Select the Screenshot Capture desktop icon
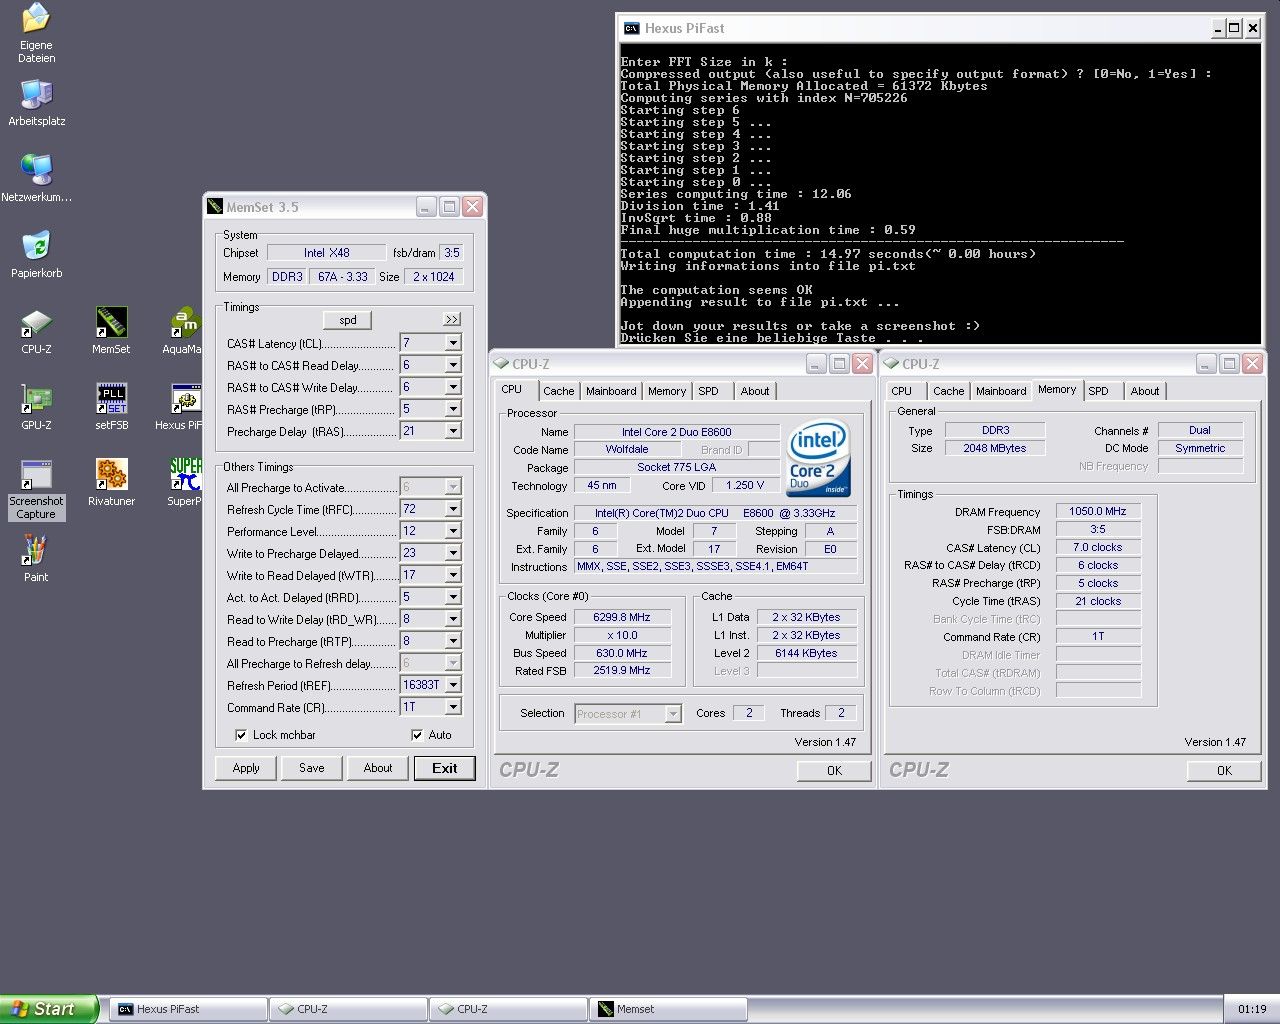The height and width of the screenshot is (1024, 1280). point(36,489)
